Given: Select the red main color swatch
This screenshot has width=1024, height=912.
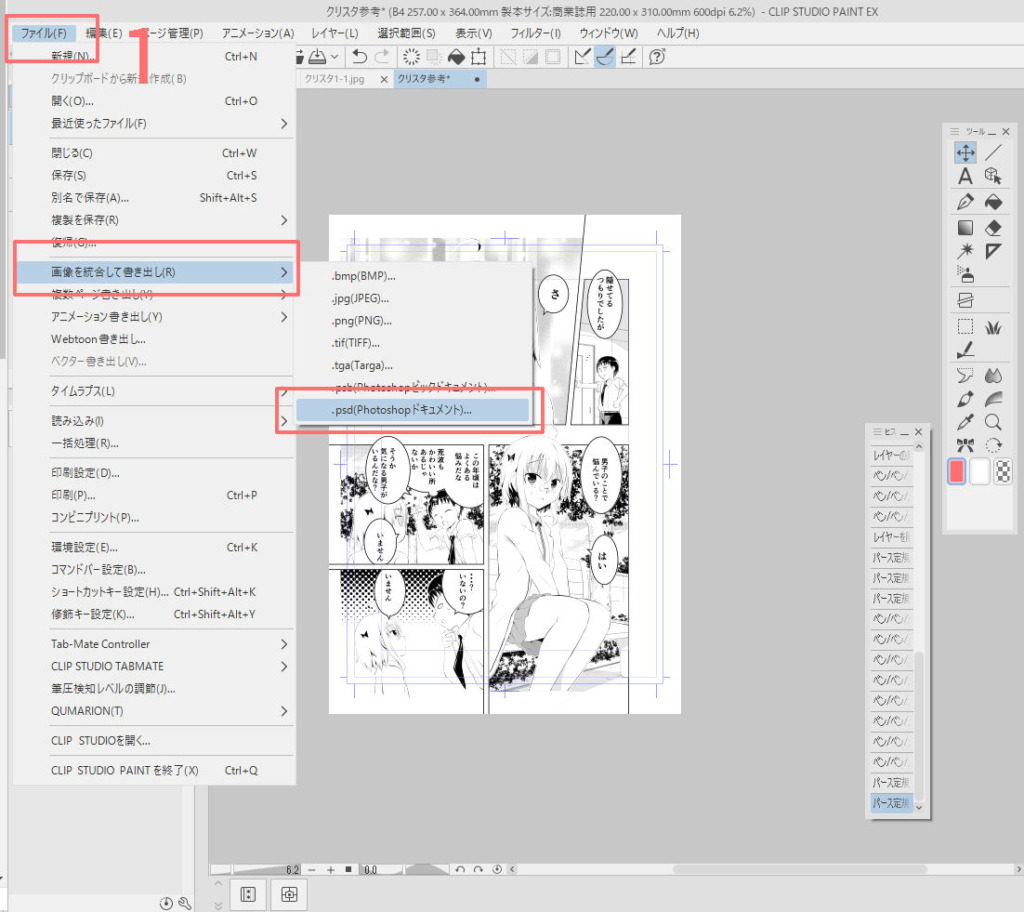Looking at the screenshot, I should [x=956, y=471].
